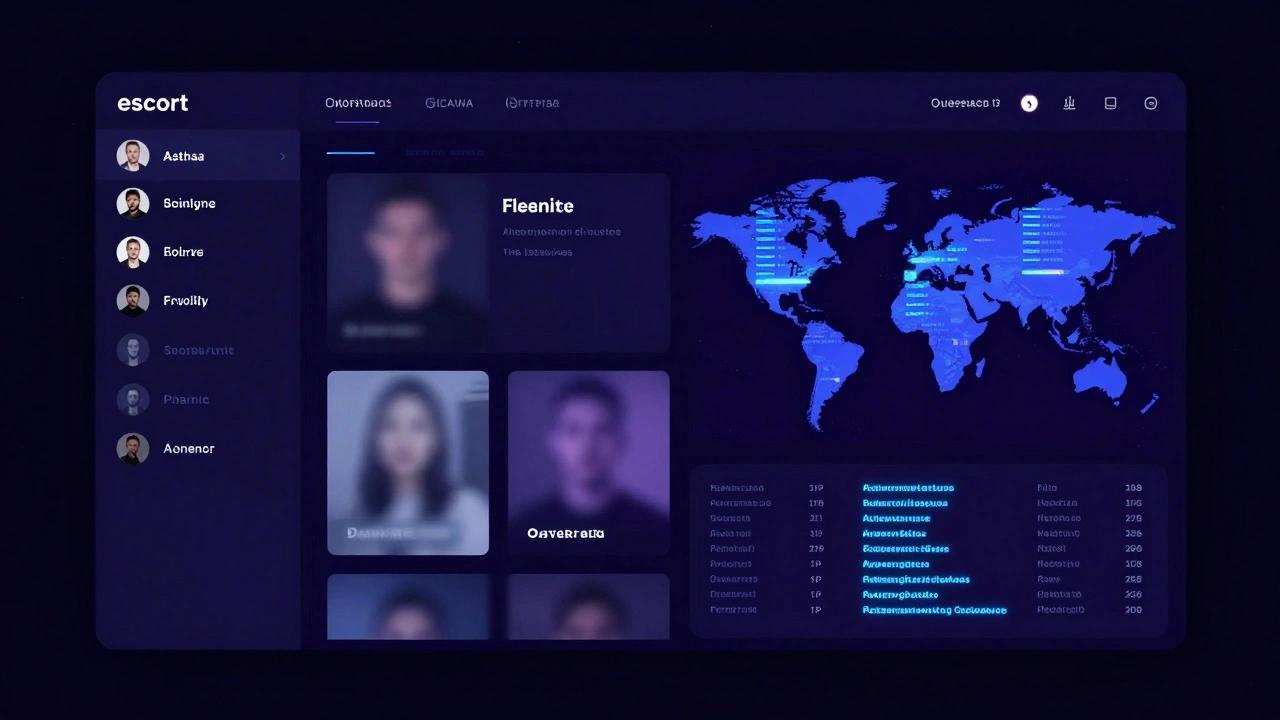
Task: Select the dimmed Pnarnic sidebar entry
Action: pos(186,399)
